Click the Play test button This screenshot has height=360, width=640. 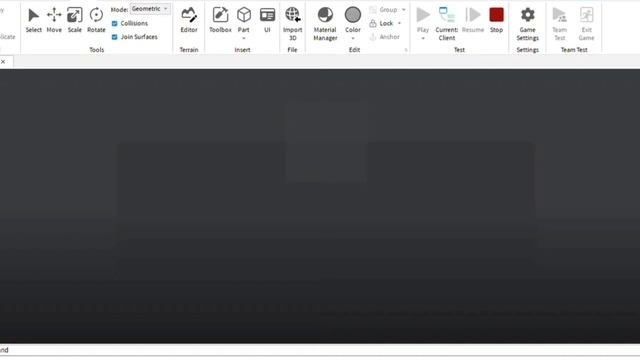click(423, 20)
